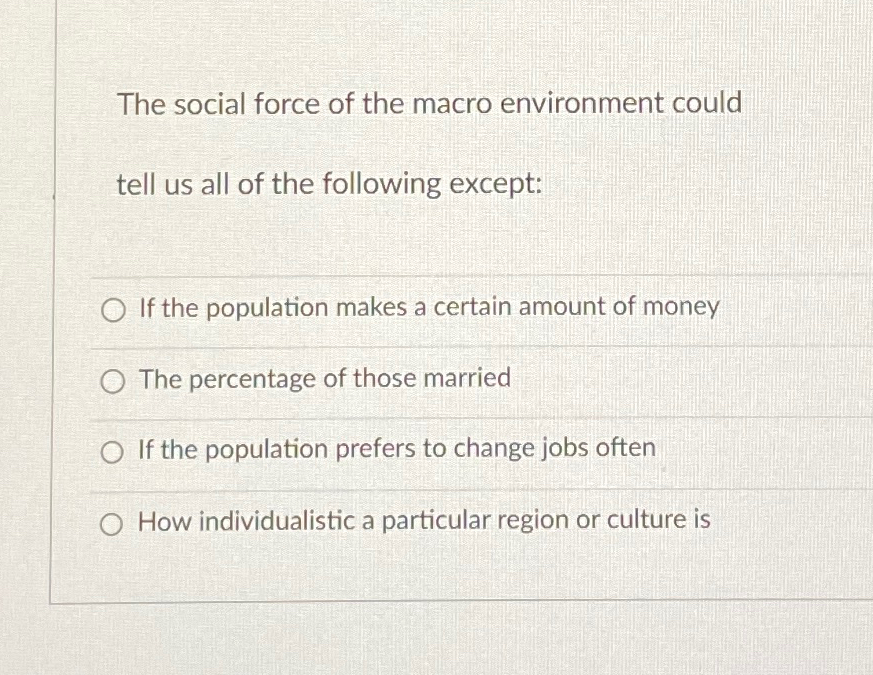Mark the second option's radio circle
Screen dimensions: 873x675
click(112, 380)
